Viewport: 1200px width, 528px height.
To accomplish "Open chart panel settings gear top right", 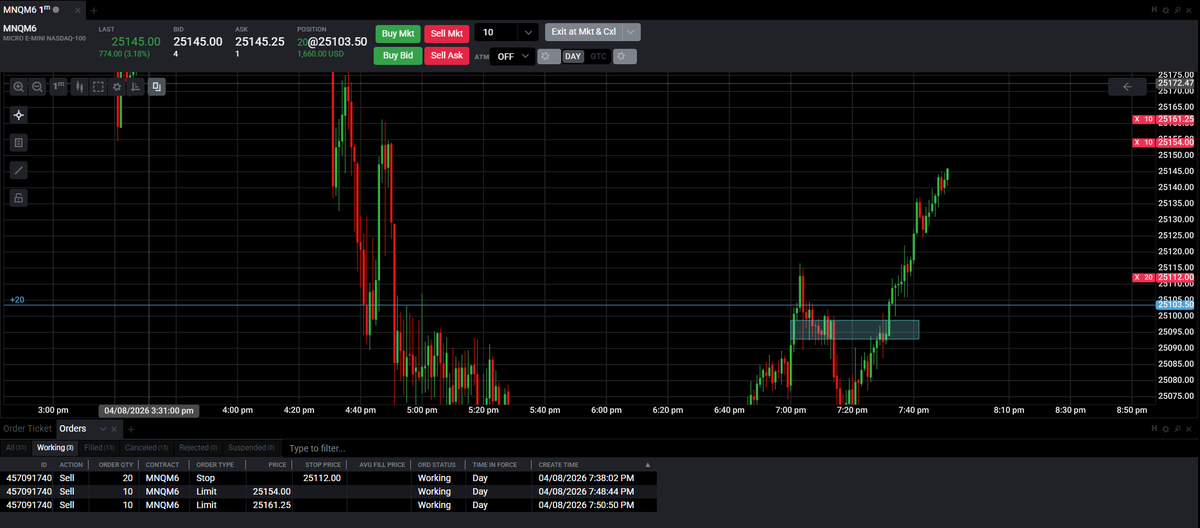I will pos(1166,9).
